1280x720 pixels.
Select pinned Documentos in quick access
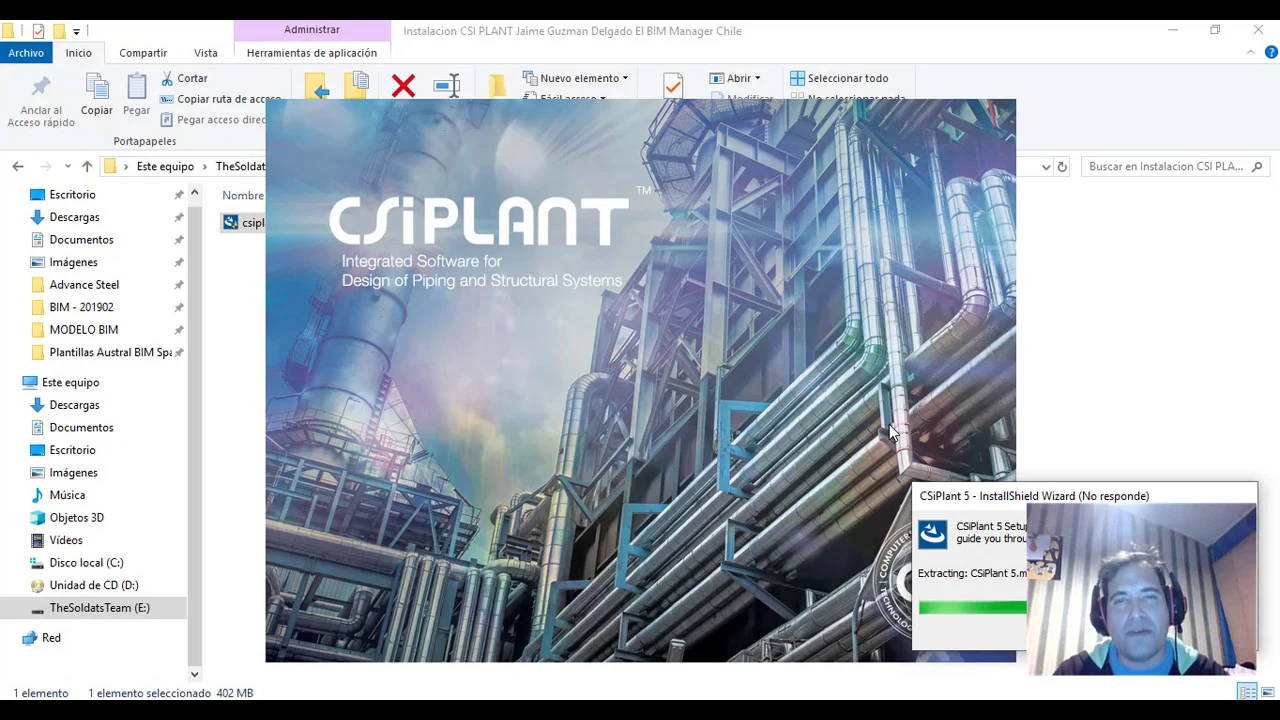tap(81, 240)
